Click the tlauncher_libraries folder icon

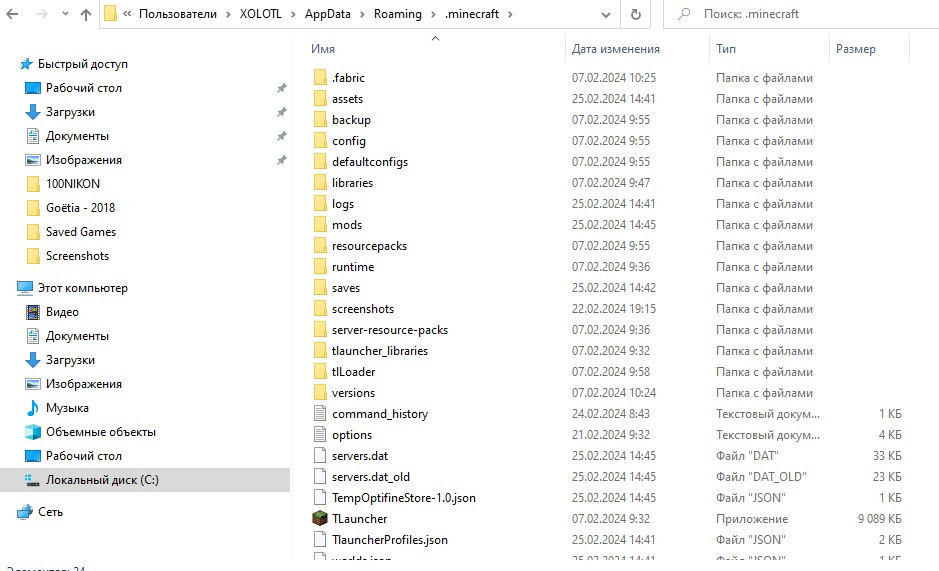tap(320, 351)
